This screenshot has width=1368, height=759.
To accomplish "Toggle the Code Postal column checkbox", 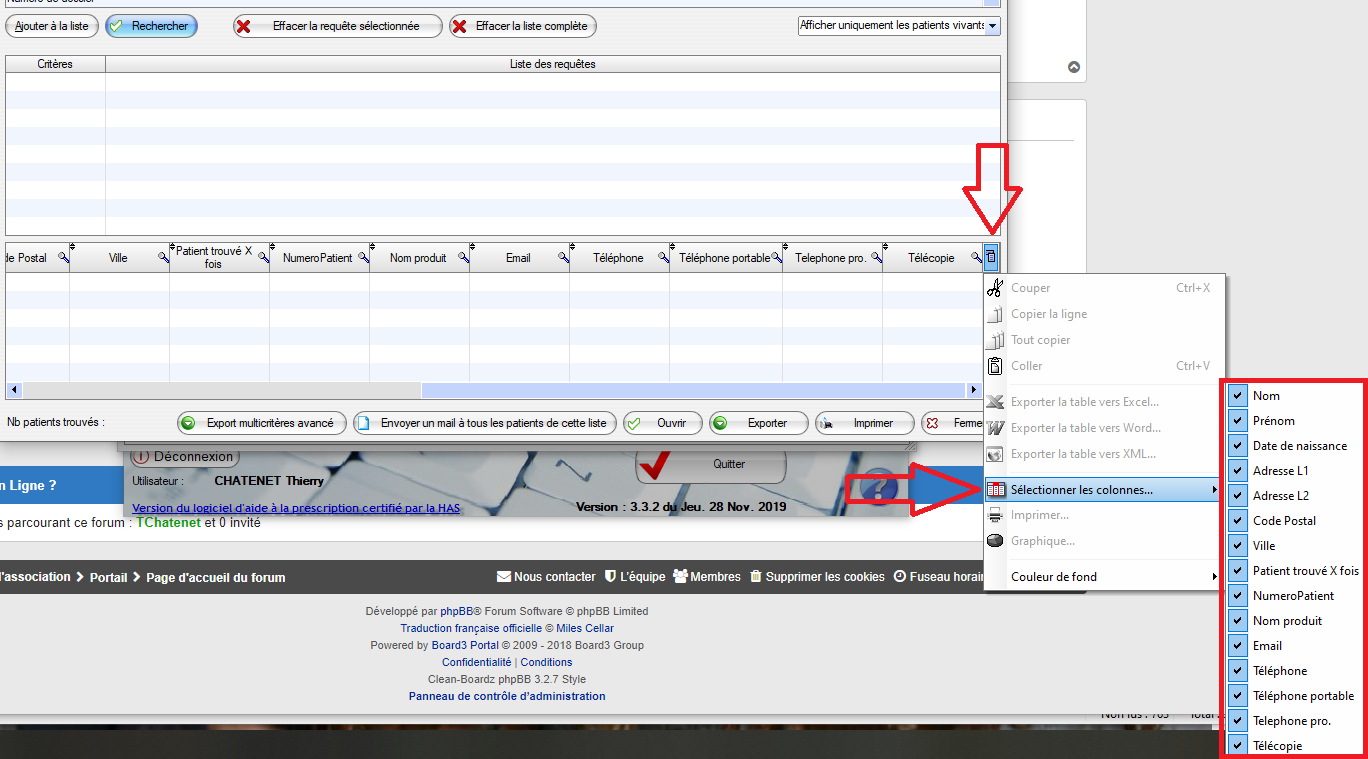I will click(x=1238, y=521).
